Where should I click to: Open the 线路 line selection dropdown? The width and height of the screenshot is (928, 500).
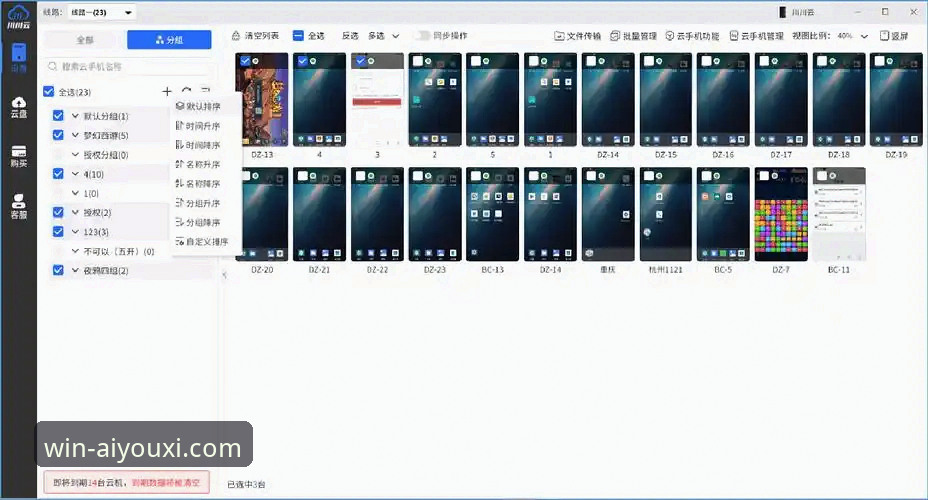pos(102,12)
